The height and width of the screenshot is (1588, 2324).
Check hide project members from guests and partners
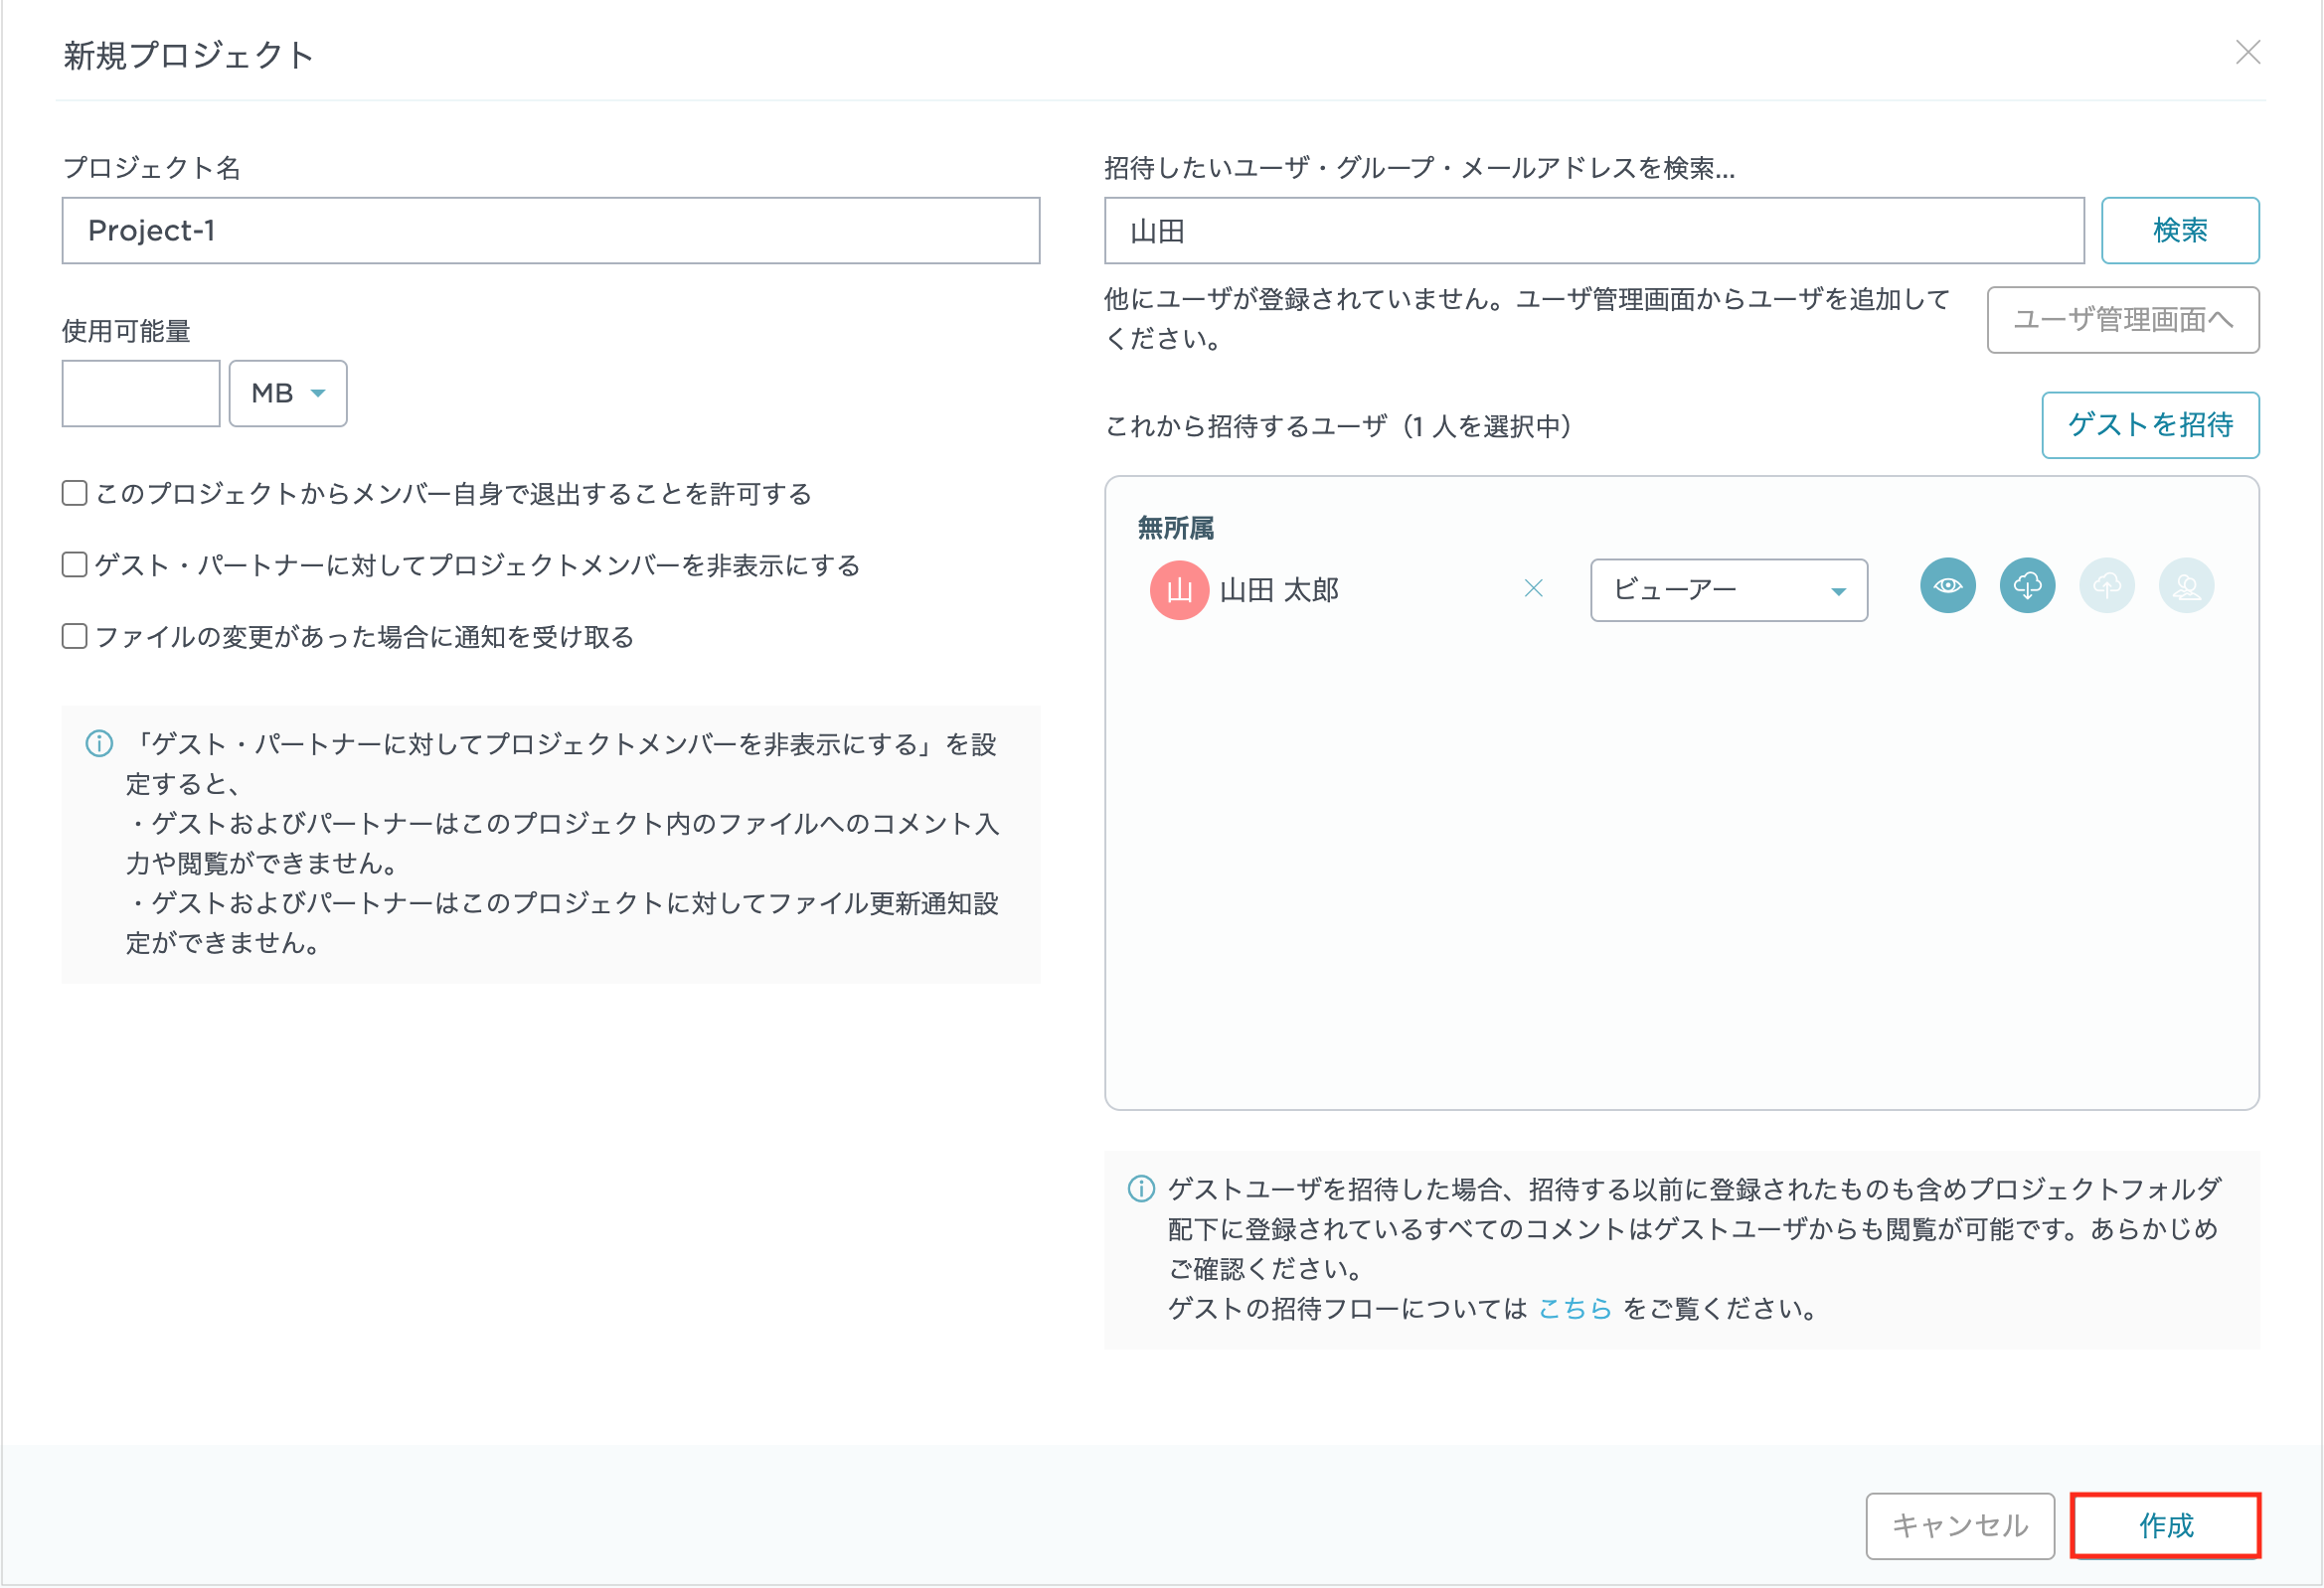(75, 565)
